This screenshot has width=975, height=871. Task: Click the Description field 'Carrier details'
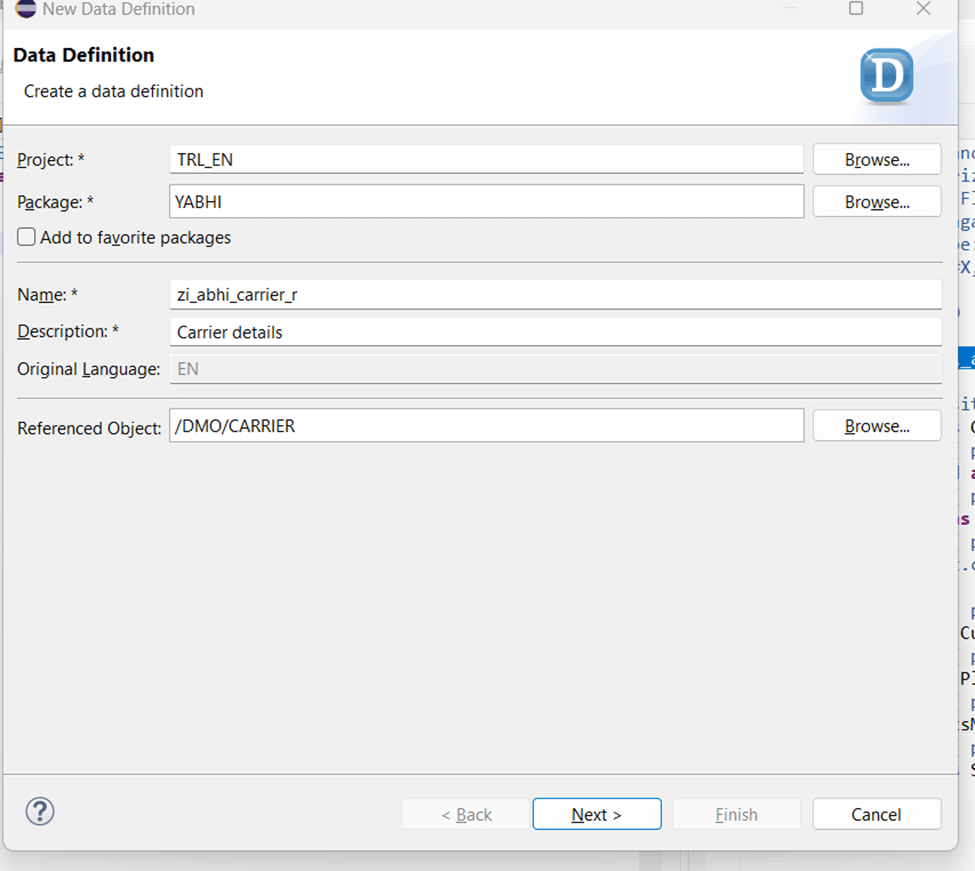tap(555, 332)
